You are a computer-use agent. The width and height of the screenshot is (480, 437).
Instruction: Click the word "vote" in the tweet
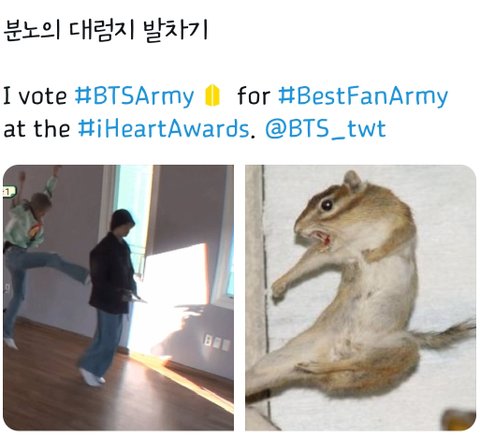click(x=42, y=97)
